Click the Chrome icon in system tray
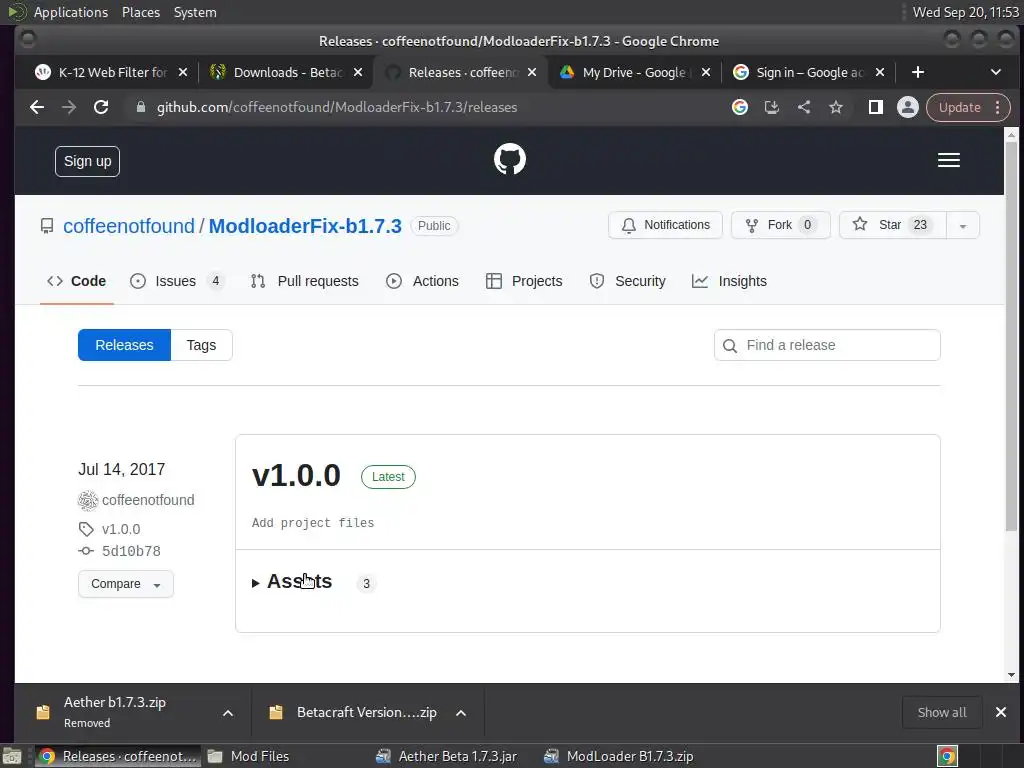The image size is (1024, 768). click(x=947, y=756)
